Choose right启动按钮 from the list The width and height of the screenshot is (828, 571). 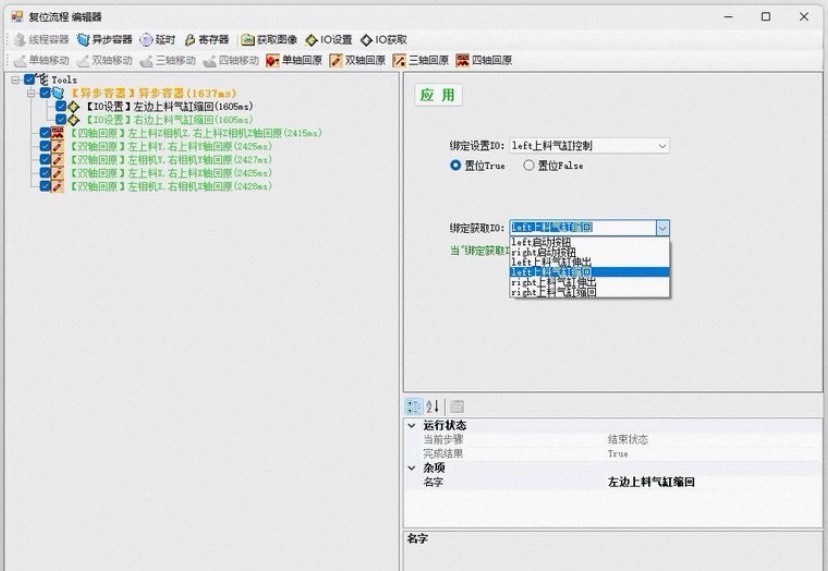[589, 252]
